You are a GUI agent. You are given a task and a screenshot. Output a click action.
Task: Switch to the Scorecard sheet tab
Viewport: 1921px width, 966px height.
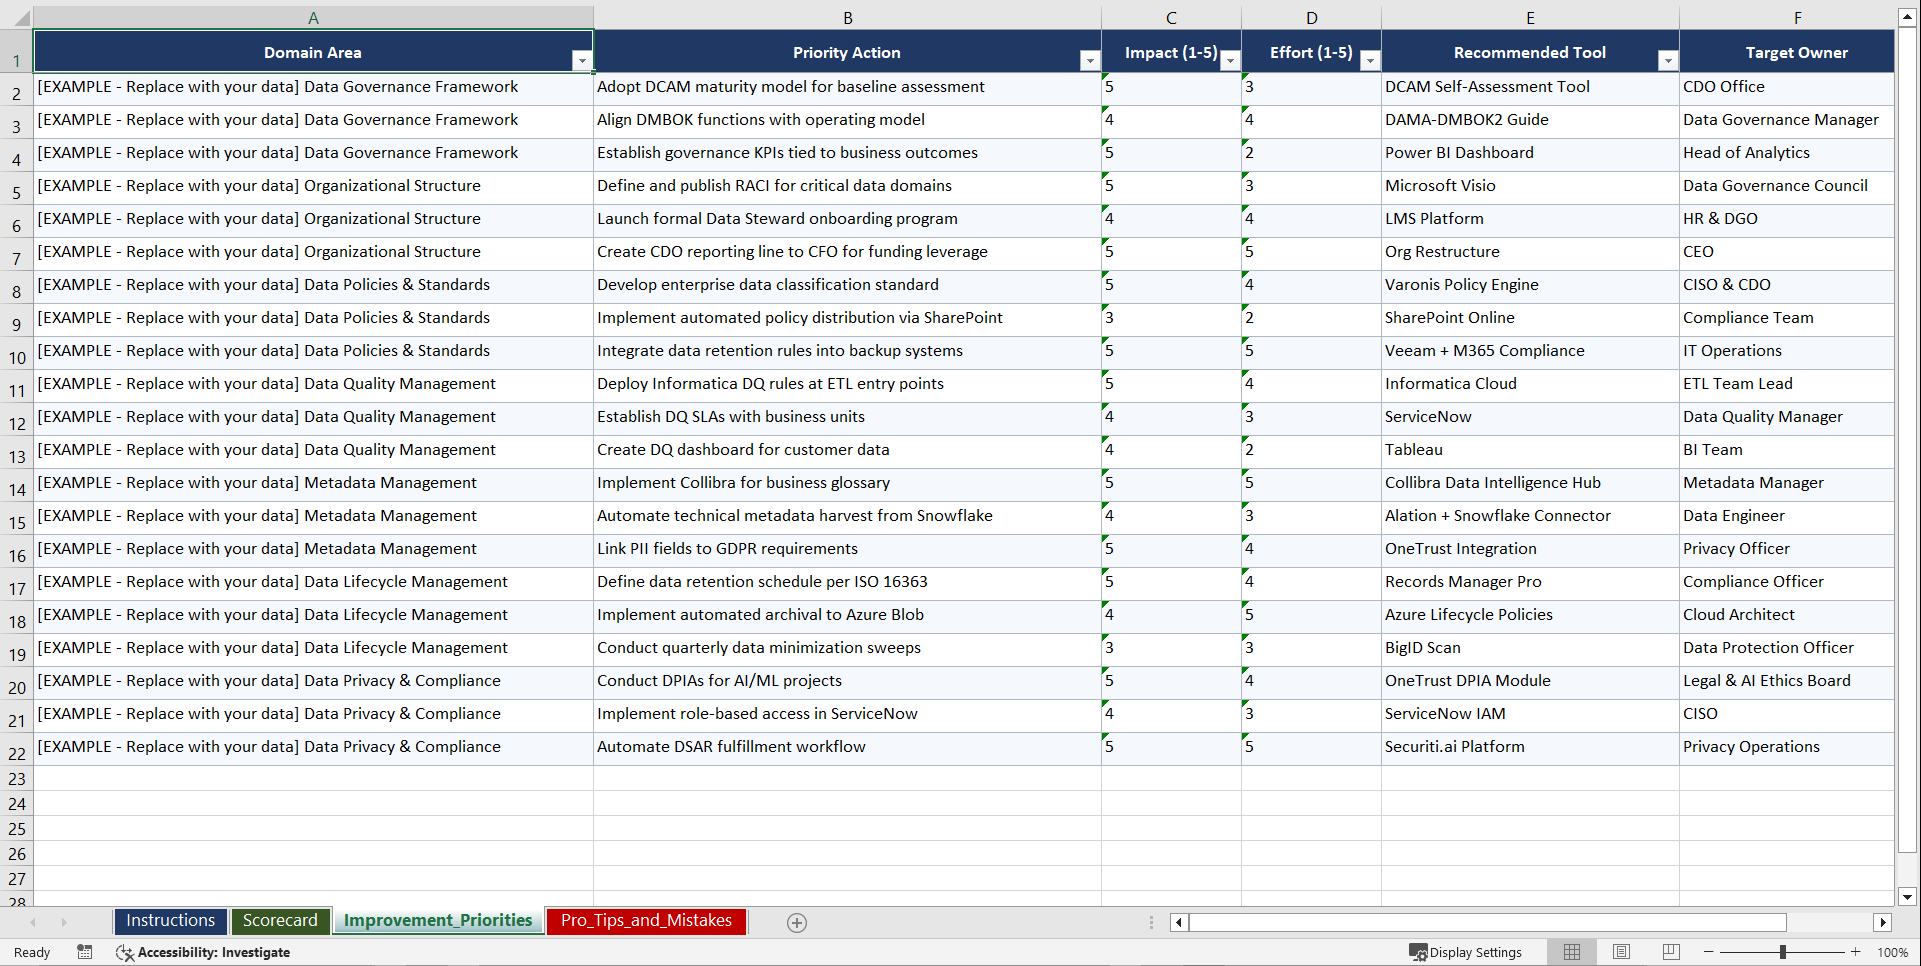(x=281, y=921)
